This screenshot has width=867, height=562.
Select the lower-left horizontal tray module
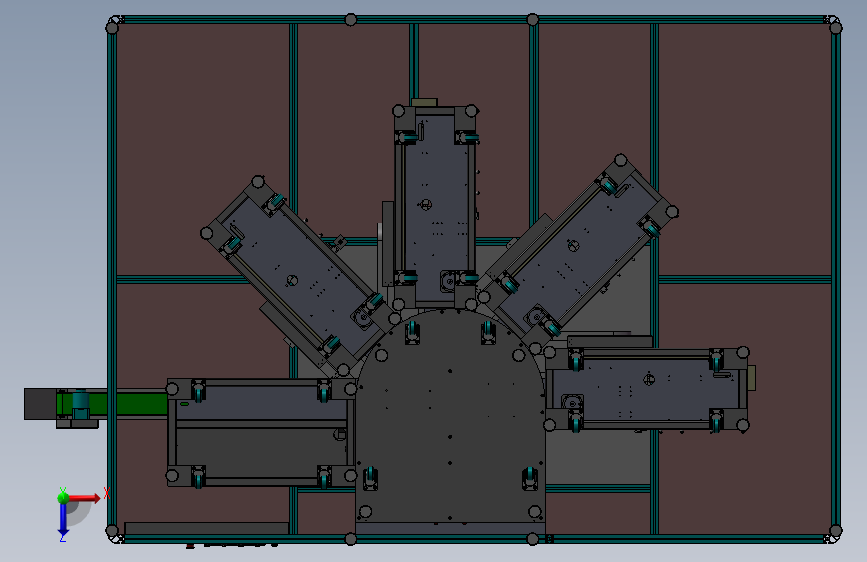[261, 433]
